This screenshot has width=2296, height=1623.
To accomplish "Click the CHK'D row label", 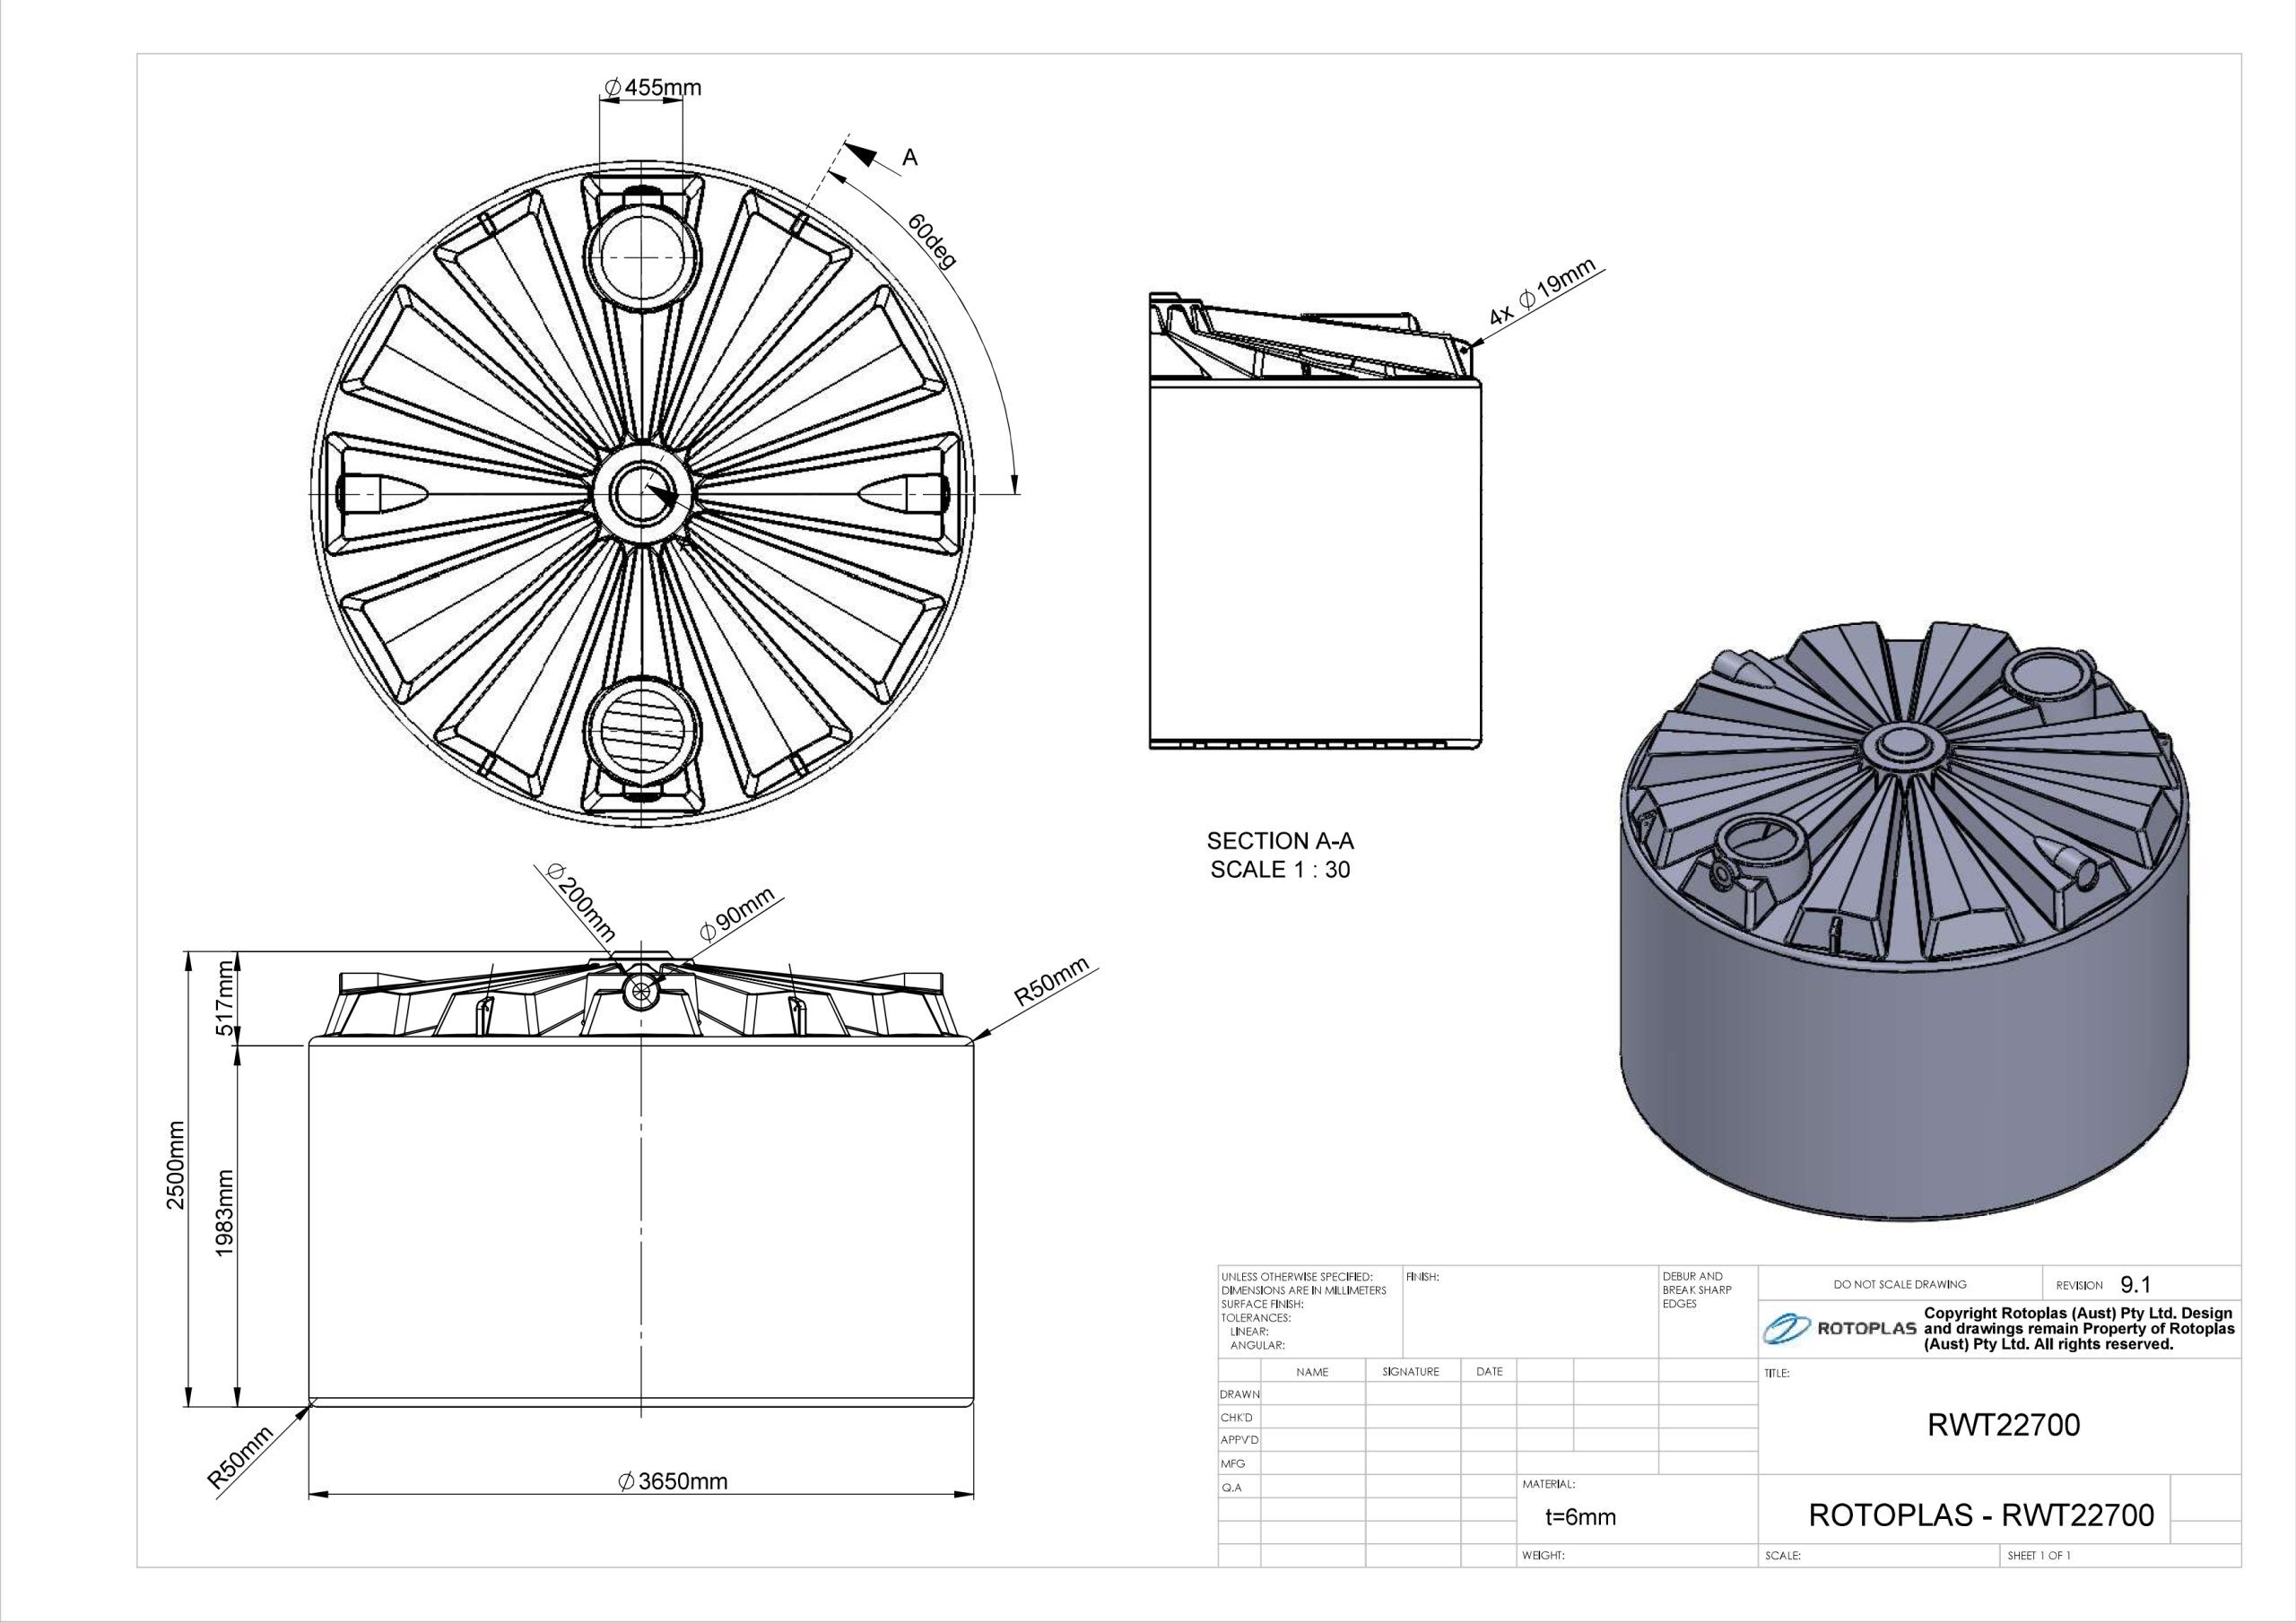I will click(1236, 1417).
